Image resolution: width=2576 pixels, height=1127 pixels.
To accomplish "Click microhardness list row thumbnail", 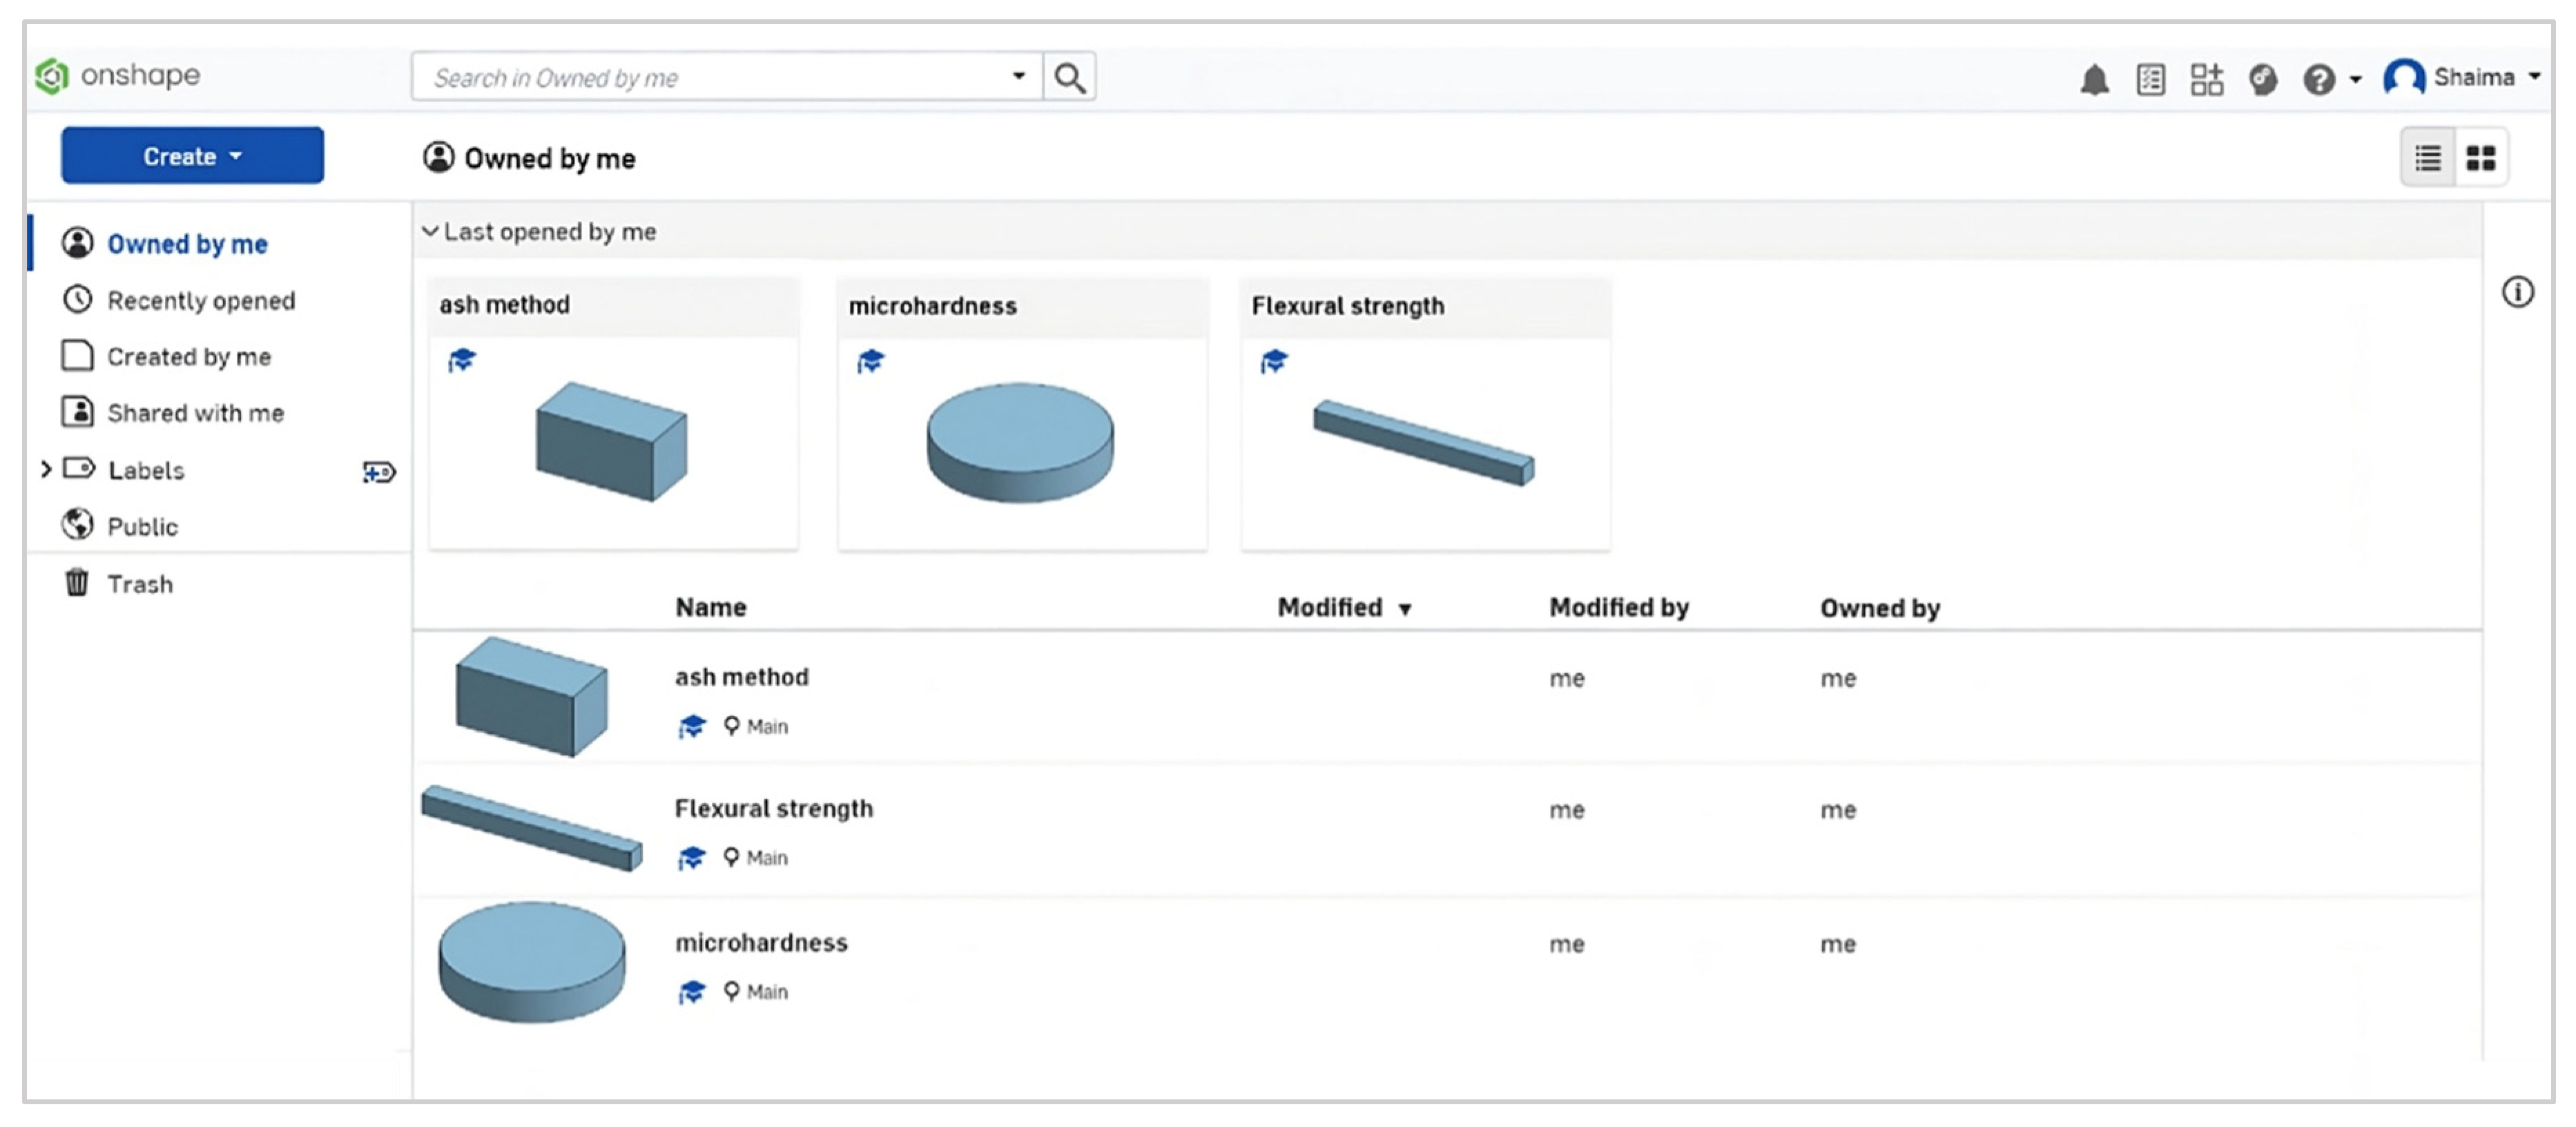I will [531, 962].
